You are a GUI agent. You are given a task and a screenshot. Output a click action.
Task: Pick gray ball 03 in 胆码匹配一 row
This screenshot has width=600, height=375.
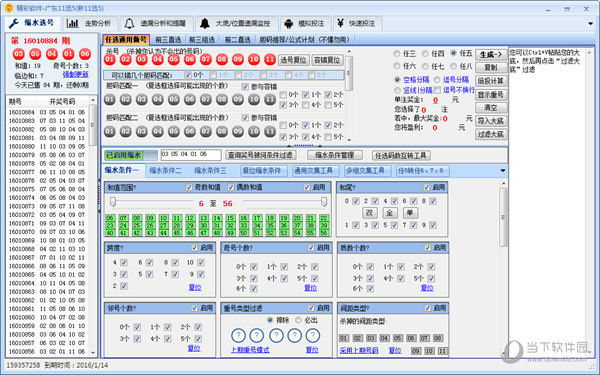click(x=142, y=100)
